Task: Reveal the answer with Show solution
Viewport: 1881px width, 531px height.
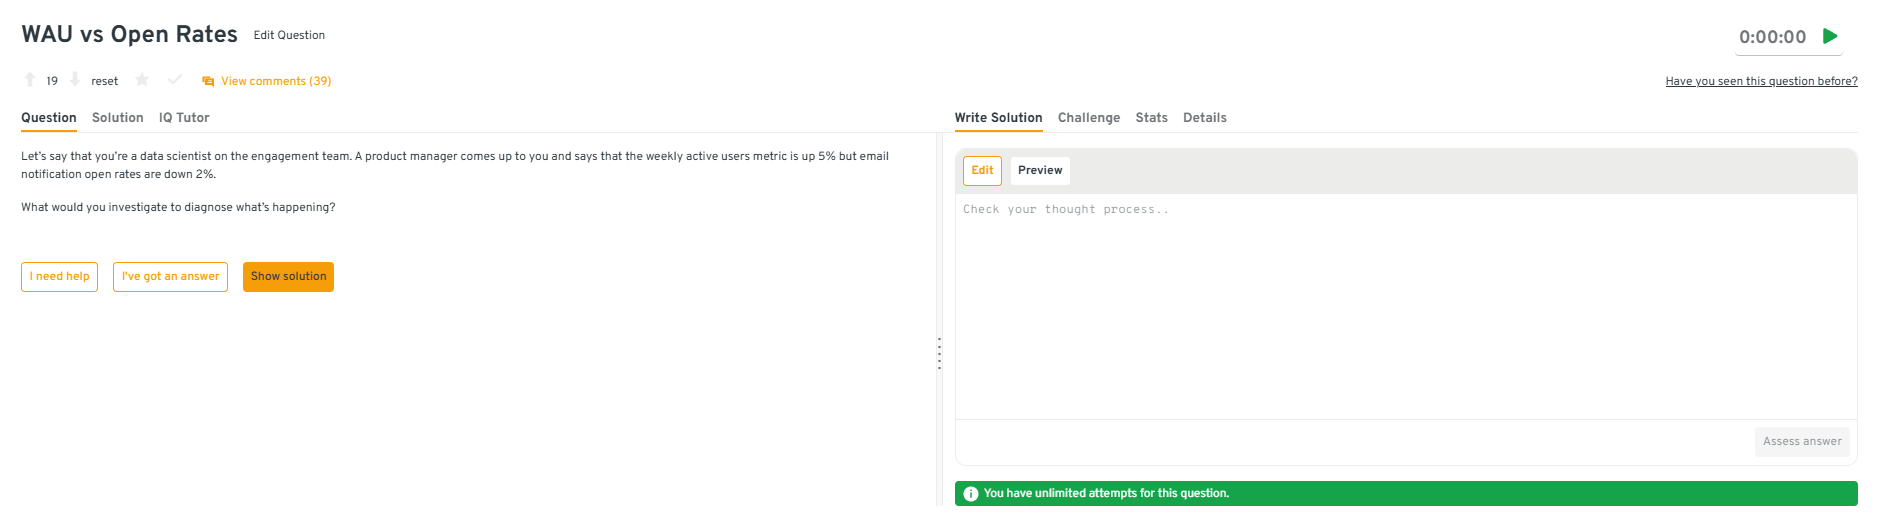Action: 288,277
